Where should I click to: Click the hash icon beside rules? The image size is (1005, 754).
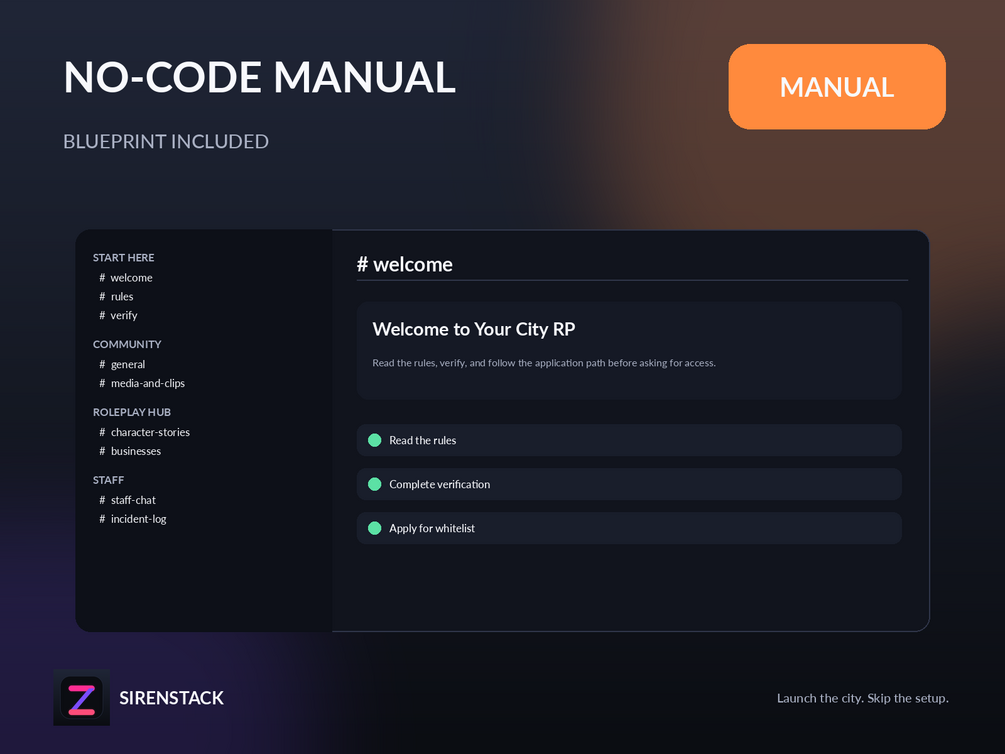click(x=102, y=296)
